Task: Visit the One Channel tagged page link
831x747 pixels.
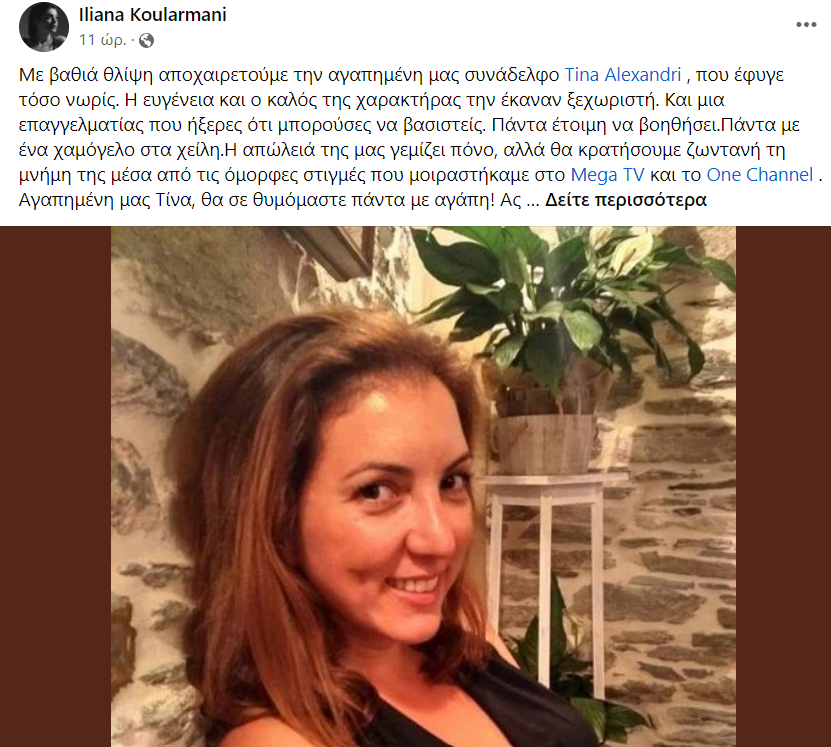Action: click(759, 175)
